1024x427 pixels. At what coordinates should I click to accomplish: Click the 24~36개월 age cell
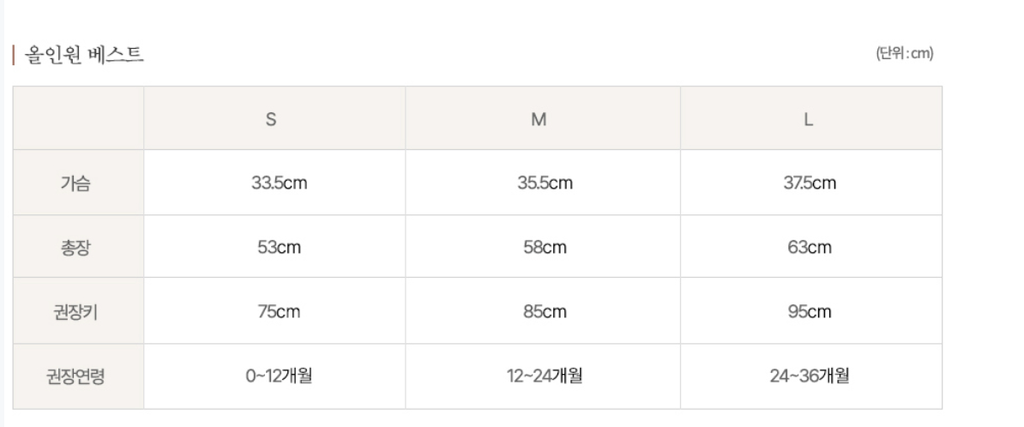coord(809,376)
